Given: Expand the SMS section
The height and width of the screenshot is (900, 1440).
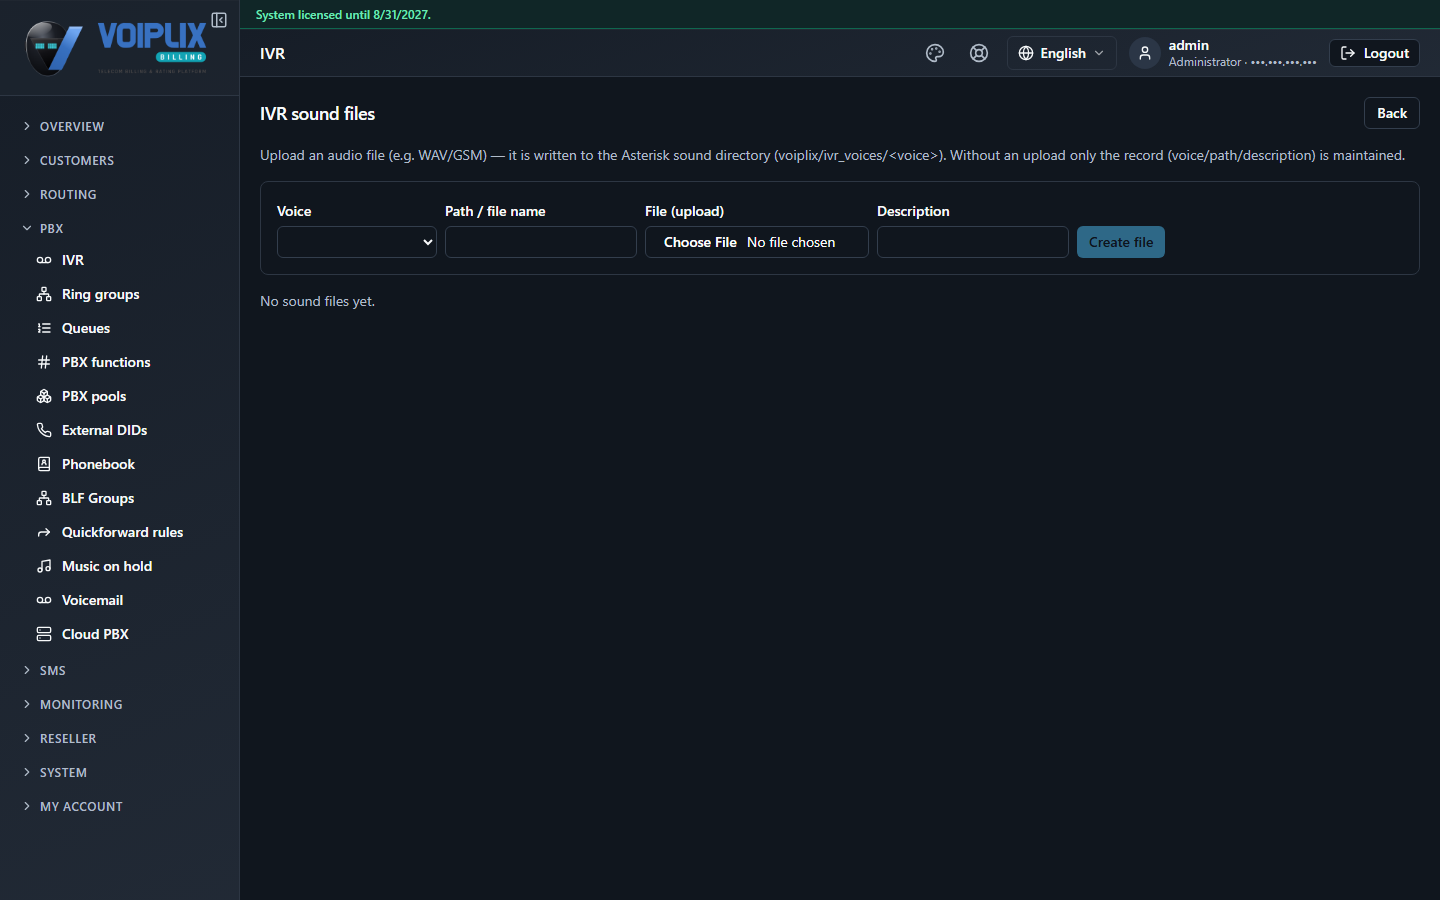Looking at the screenshot, I should pos(120,670).
